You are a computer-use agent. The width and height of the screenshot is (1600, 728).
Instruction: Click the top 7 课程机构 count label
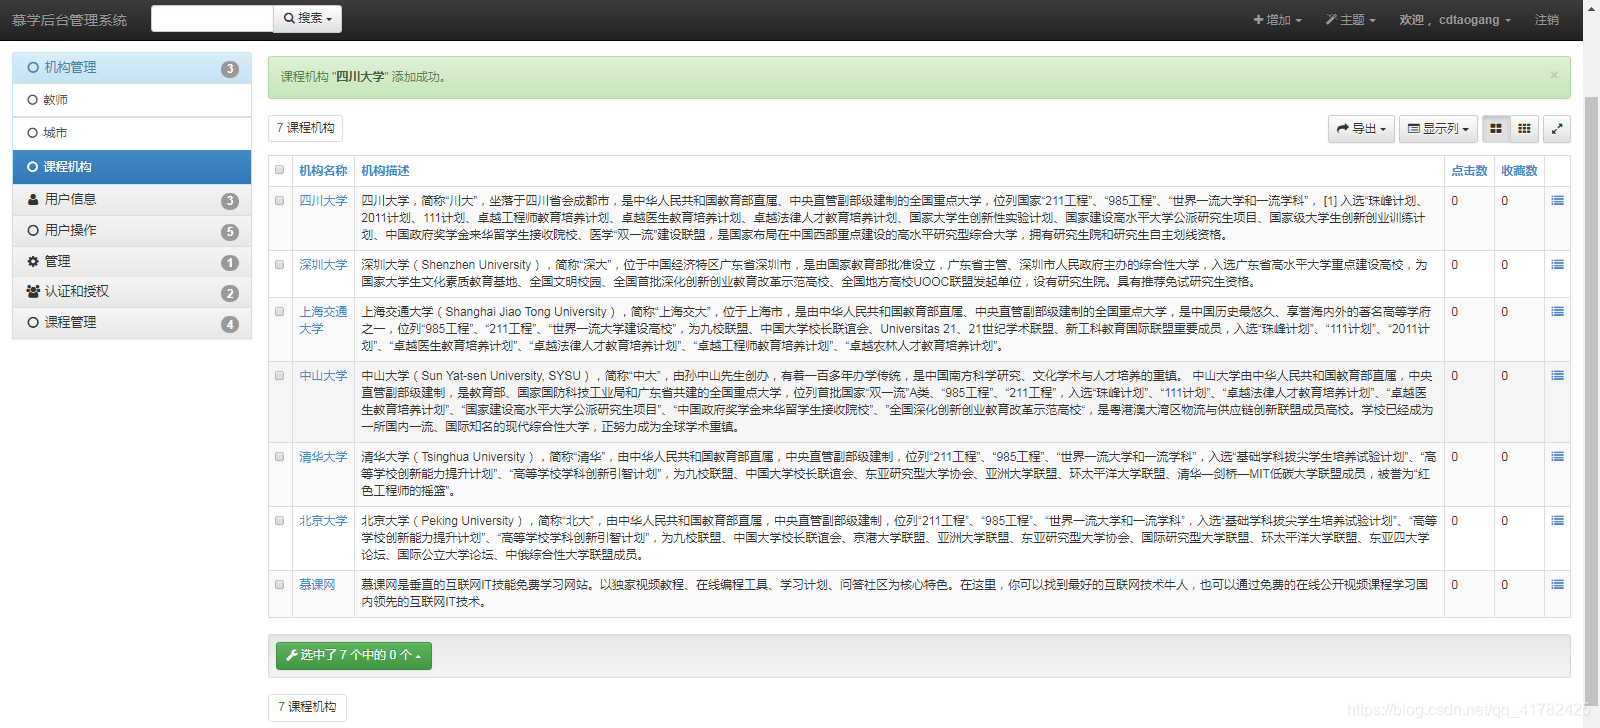(x=306, y=128)
